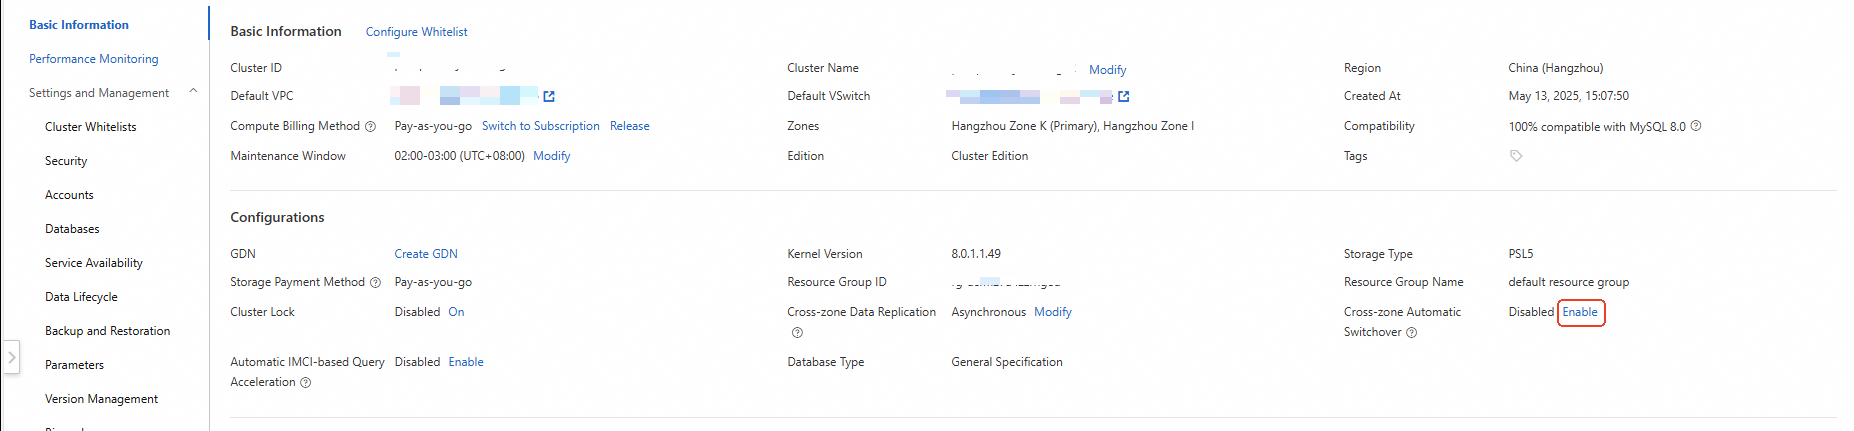Modify the Maintenance Window setting
This screenshot has width=1854, height=431.
click(x=551, y=156)
